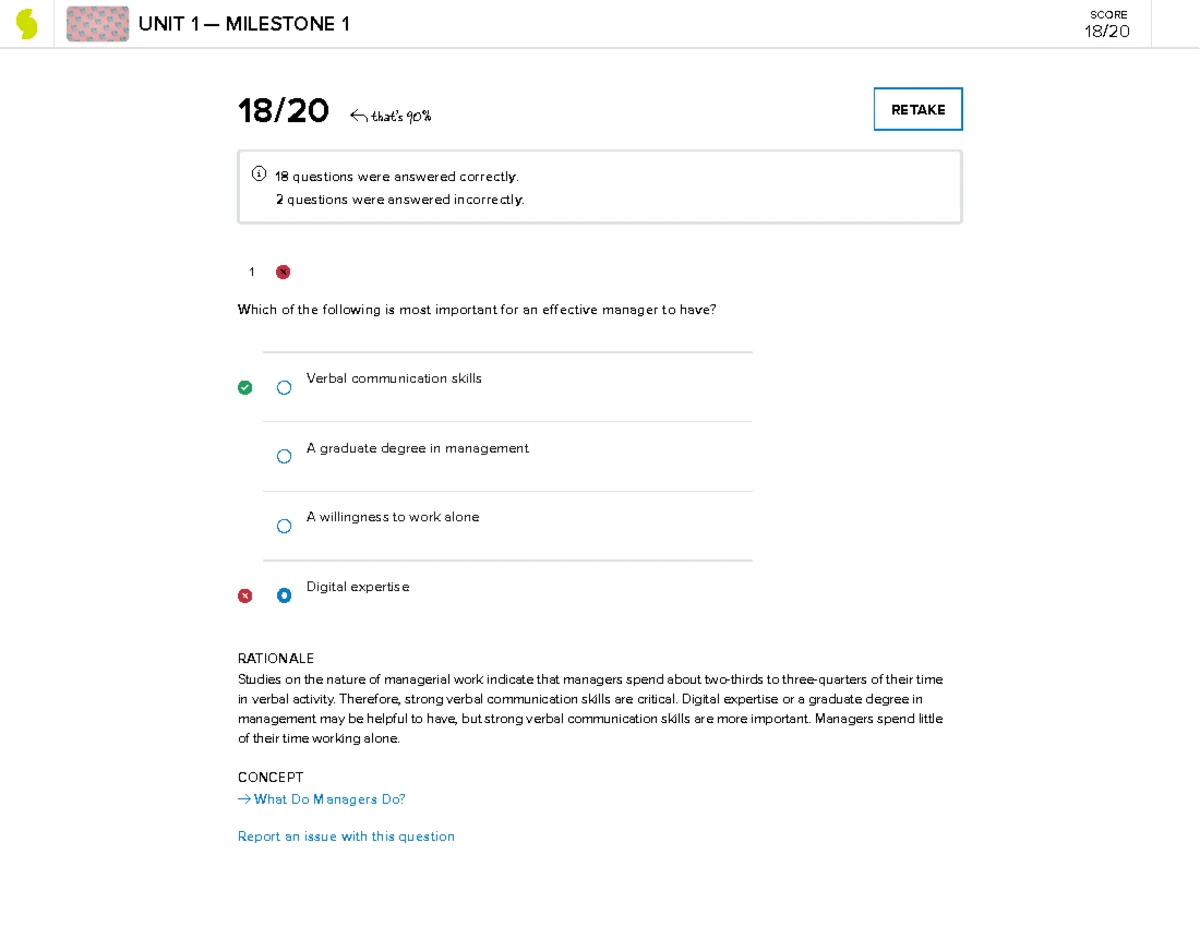
Task: Click the red incorrect marker beside question 1
Action: point(283,272)
